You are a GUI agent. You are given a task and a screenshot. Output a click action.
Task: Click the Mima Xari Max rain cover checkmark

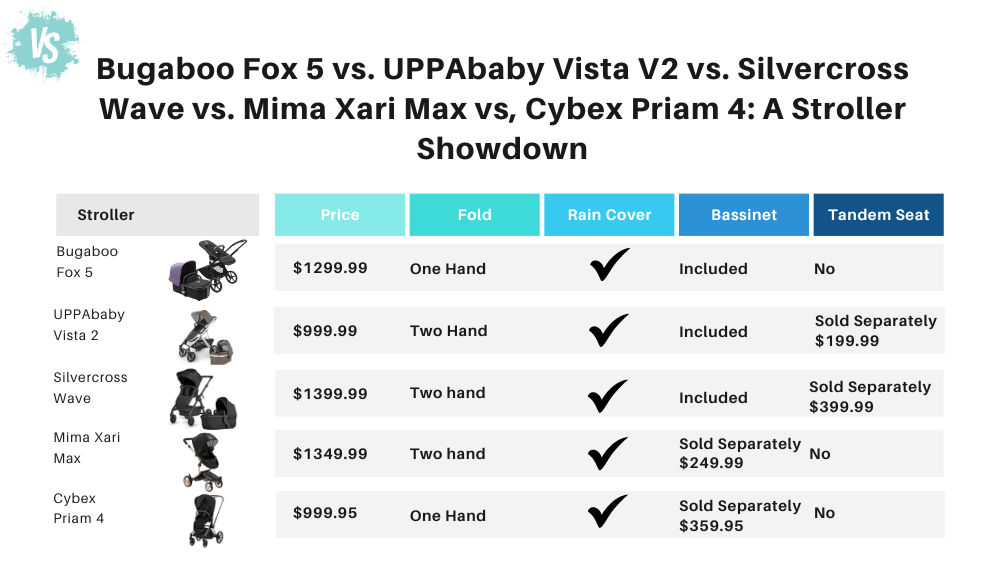(609, 455)
